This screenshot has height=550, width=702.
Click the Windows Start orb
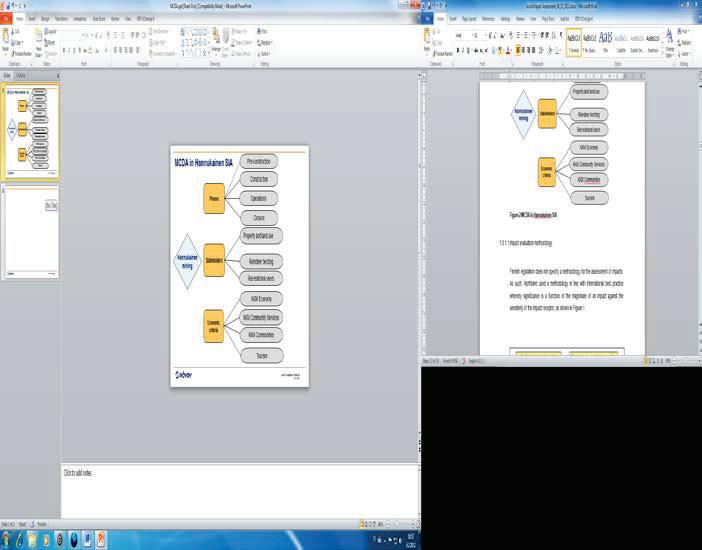[5, 540]
